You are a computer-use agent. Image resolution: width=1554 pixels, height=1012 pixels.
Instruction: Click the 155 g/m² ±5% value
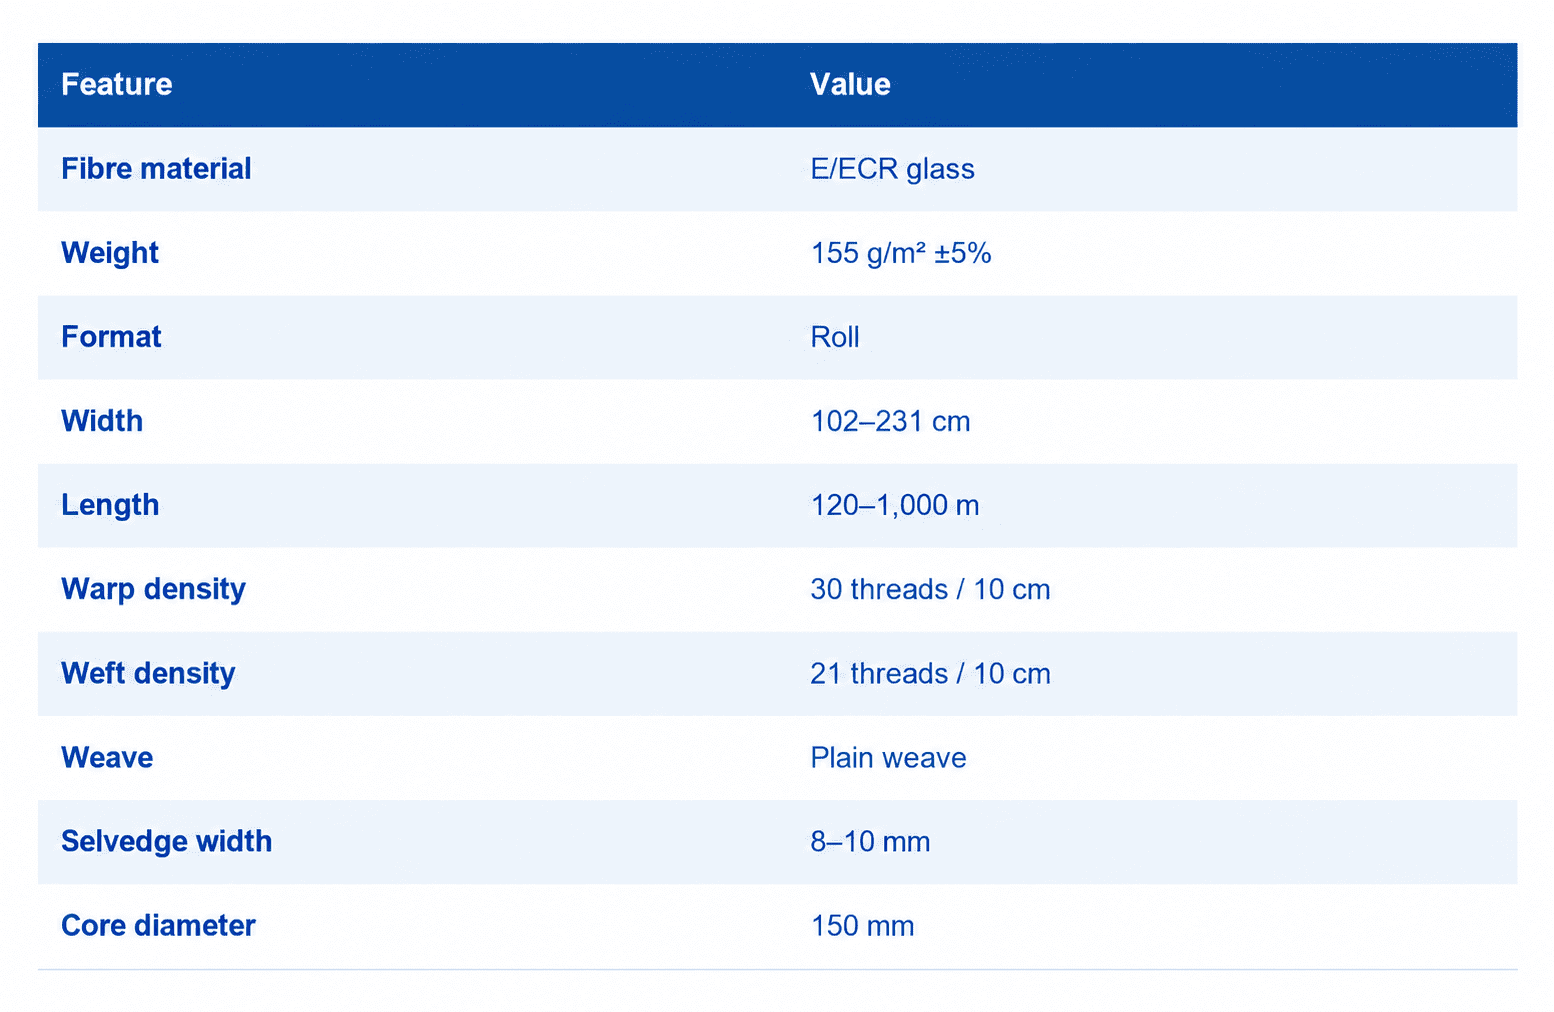[901, 253]
